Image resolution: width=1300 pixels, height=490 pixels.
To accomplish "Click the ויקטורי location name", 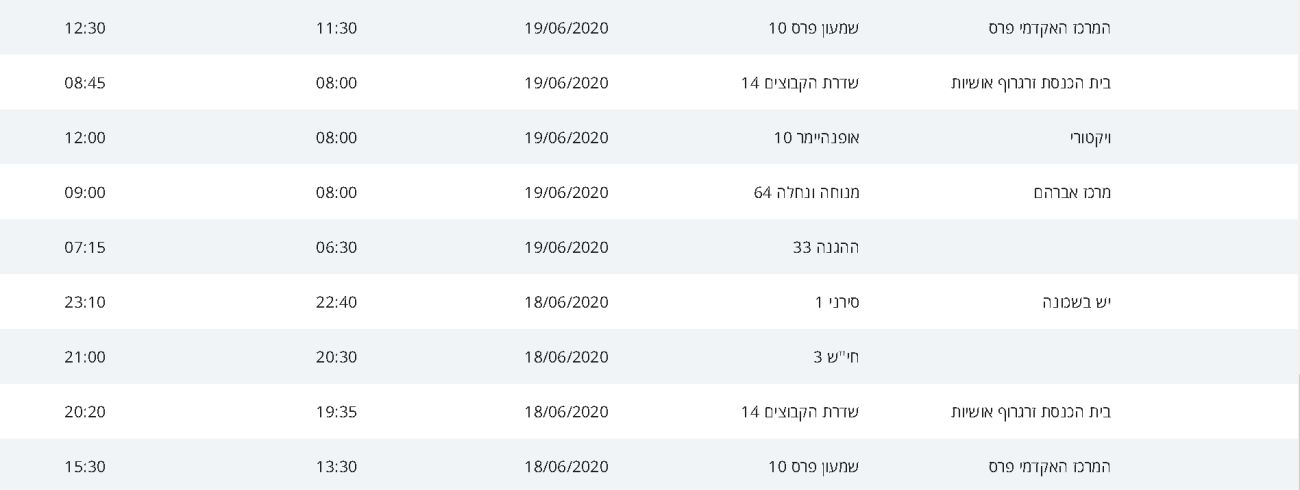I will tap(1091, 138).
